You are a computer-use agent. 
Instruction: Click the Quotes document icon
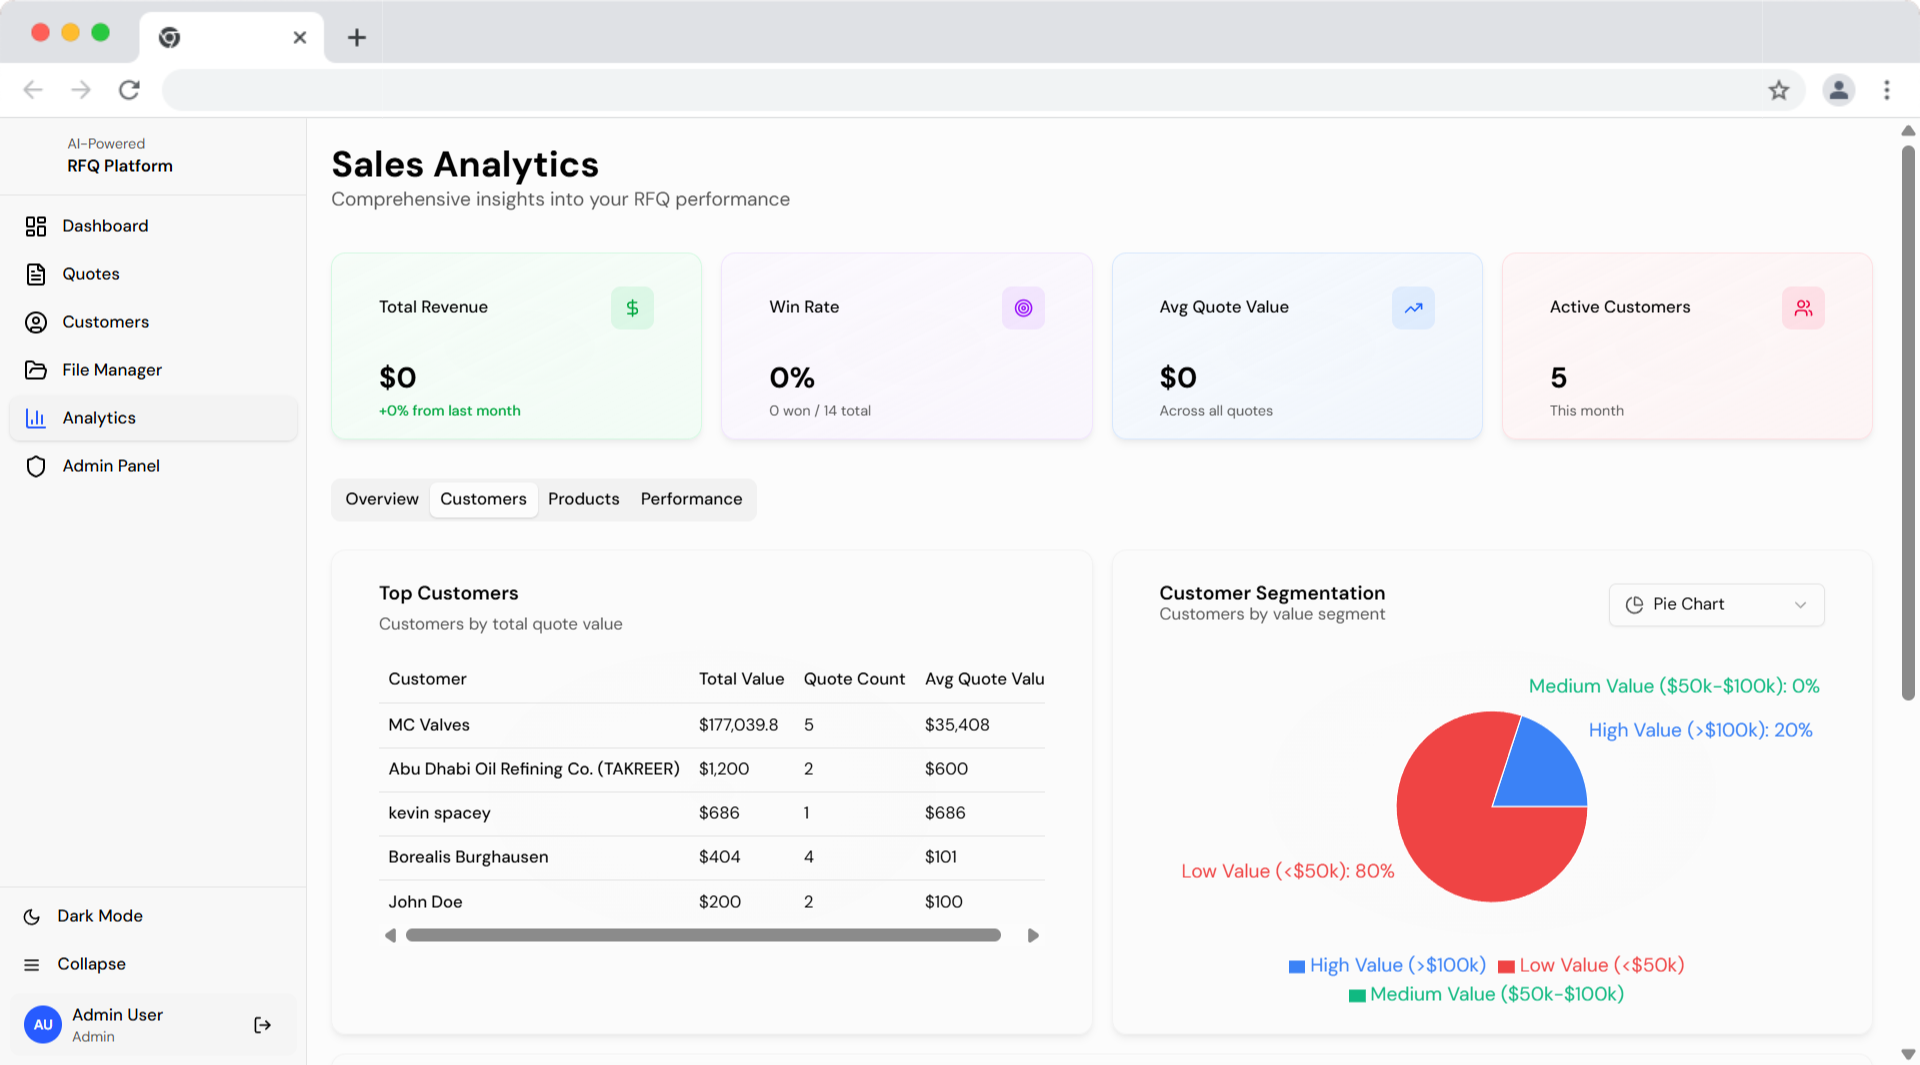[36, 274]
